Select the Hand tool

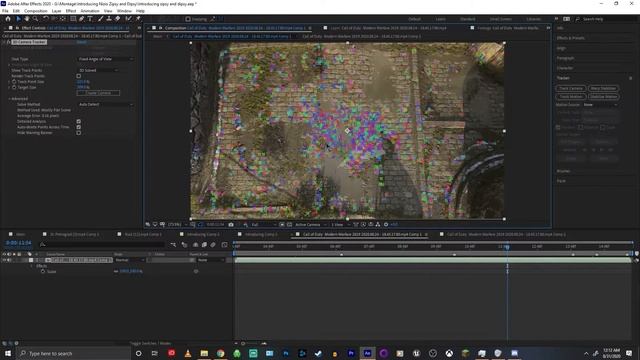click(27, 19)
